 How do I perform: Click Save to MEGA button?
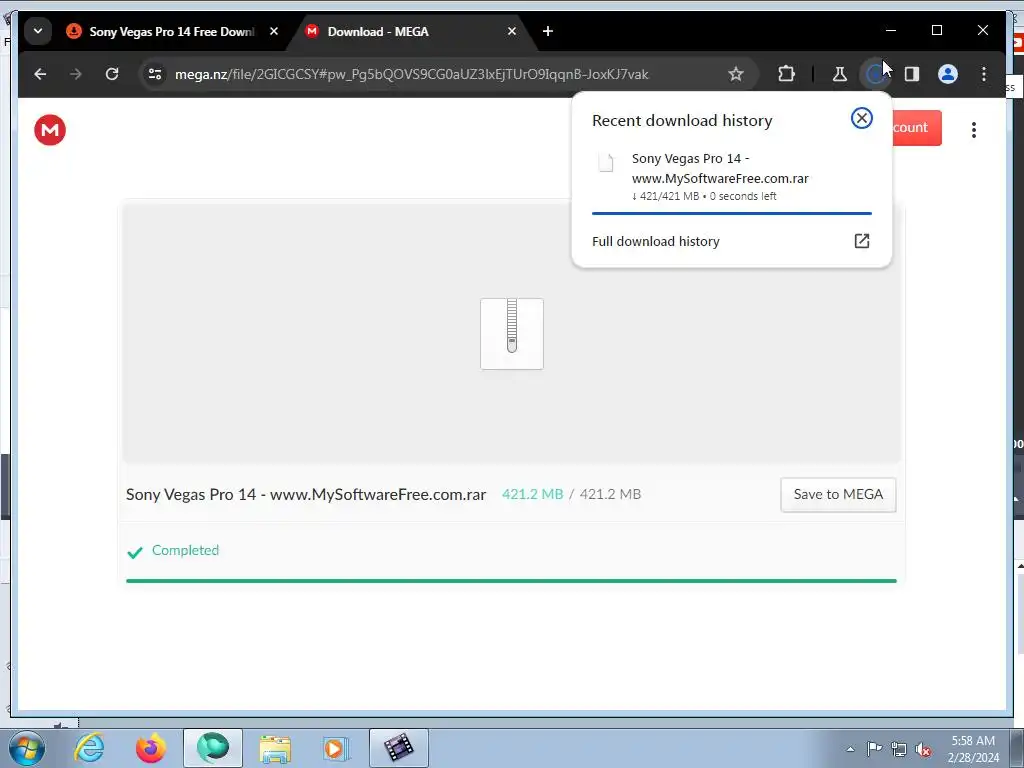pos(838,494)
